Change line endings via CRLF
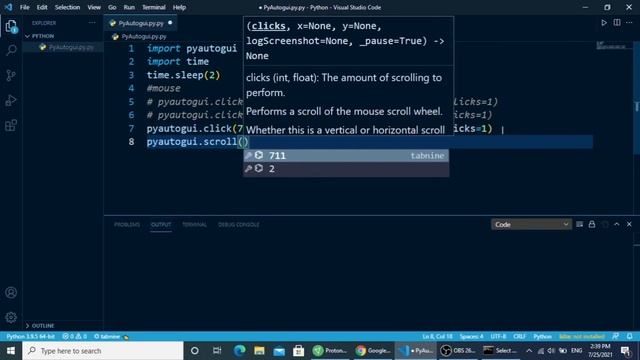The image size is (640, 360). point(519,336)
